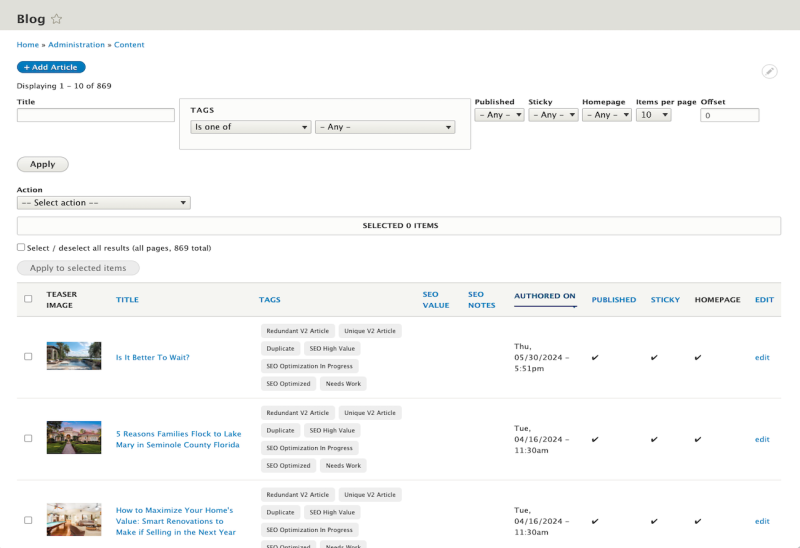Open the Items per page dropdown
Viewport: 800px width, 548px height.
[654, 115]
